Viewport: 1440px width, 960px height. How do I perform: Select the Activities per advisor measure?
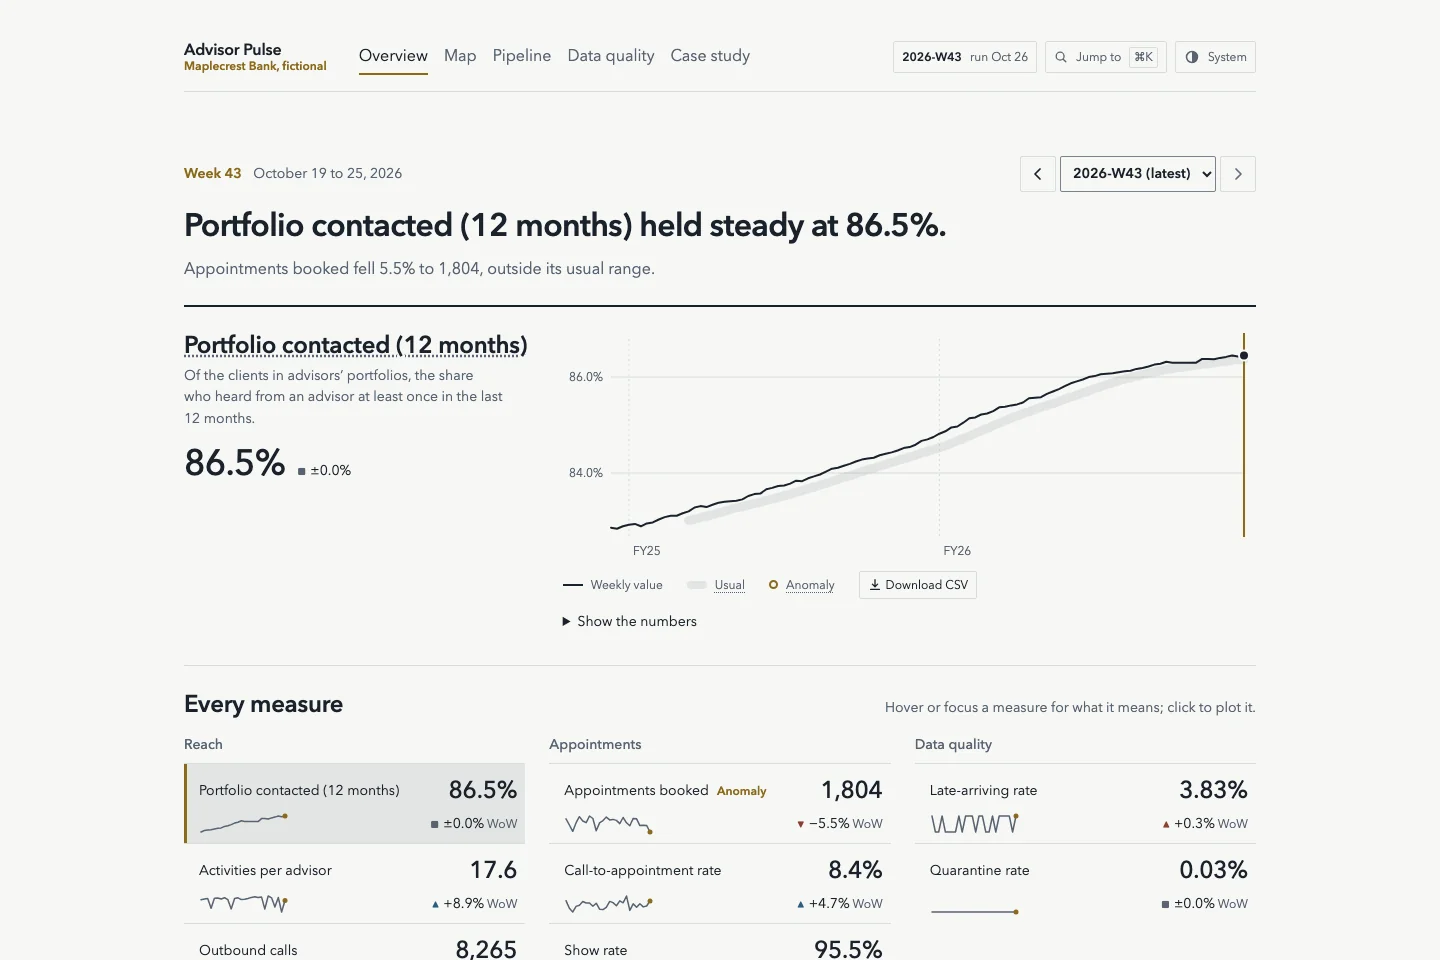coord(355,884)
